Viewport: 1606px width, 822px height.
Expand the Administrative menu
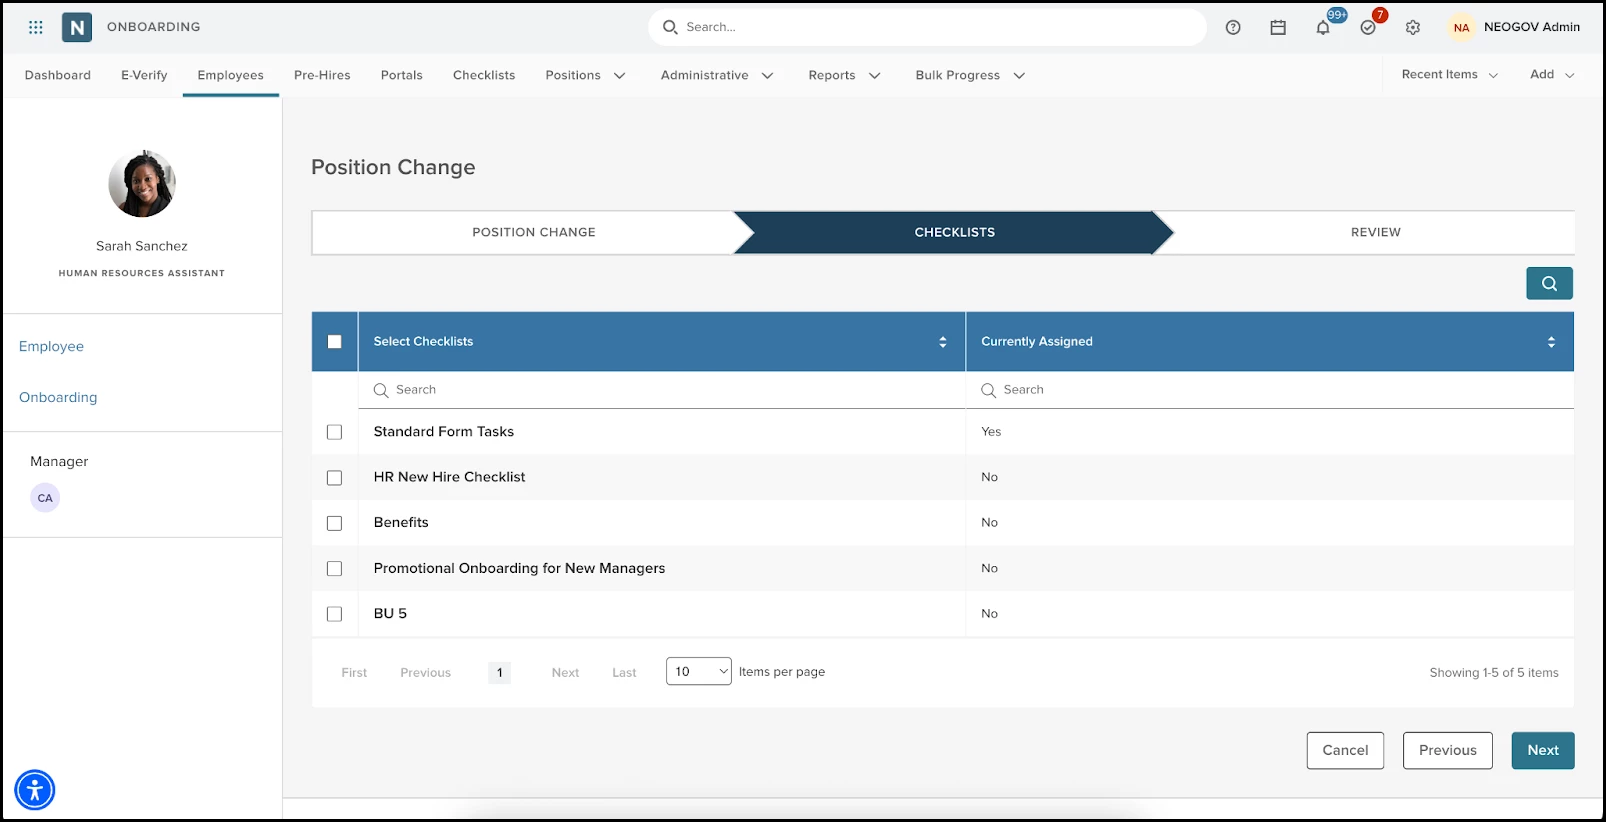(x=717, y=75)
